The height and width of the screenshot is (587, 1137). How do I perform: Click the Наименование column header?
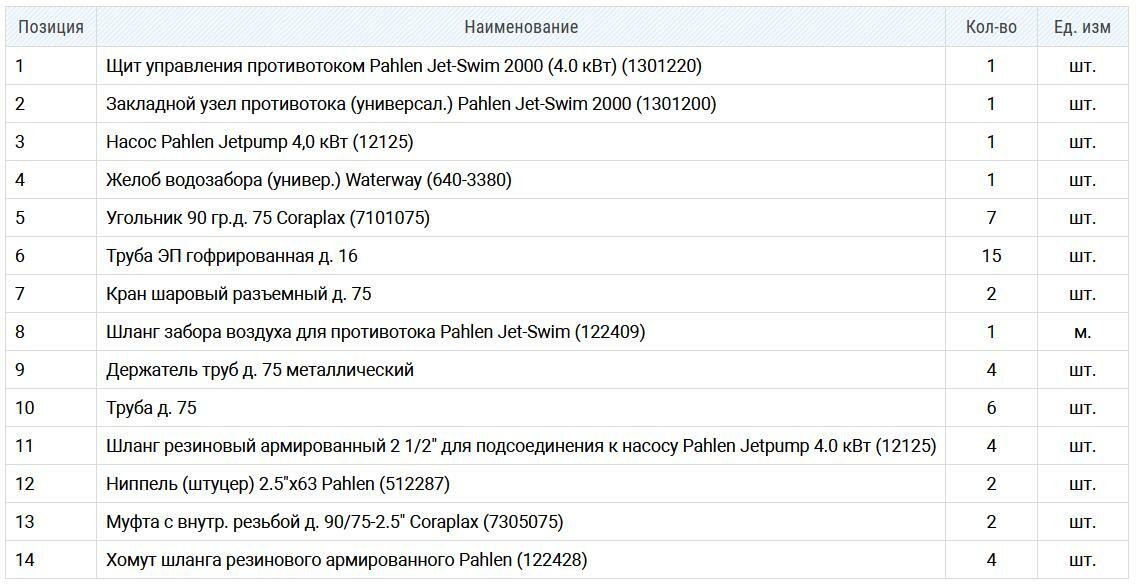(x=521, y=28)
